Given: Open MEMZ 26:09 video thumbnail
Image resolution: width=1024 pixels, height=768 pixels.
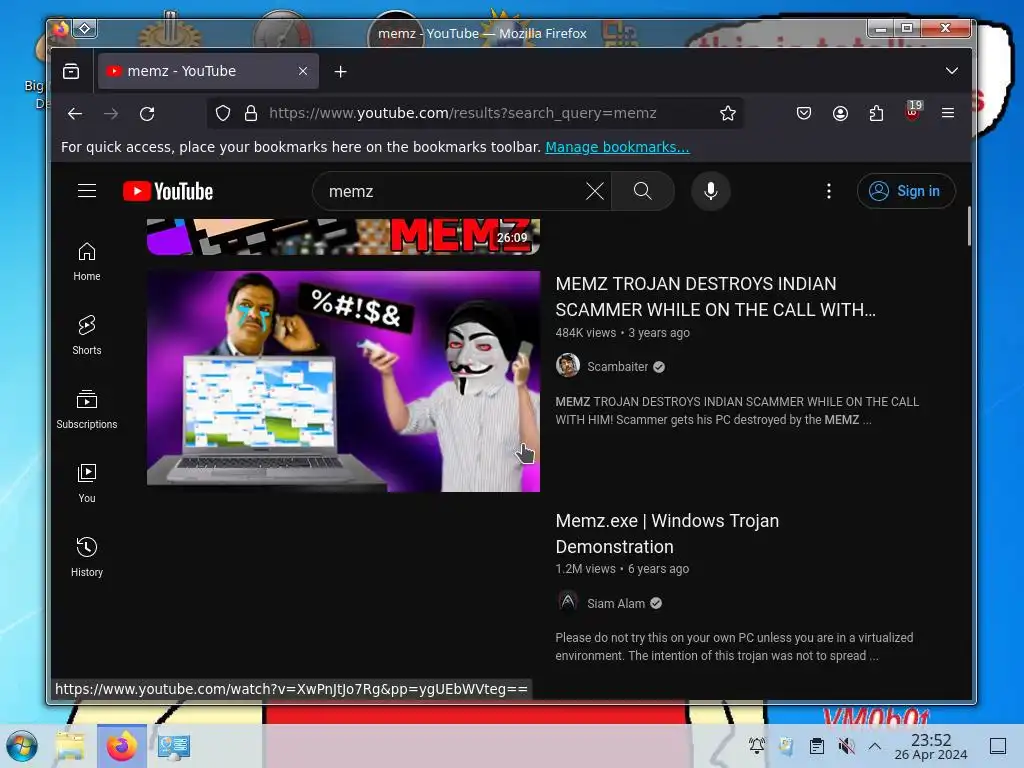Looking at the screenshot, I should click(344, 236).
